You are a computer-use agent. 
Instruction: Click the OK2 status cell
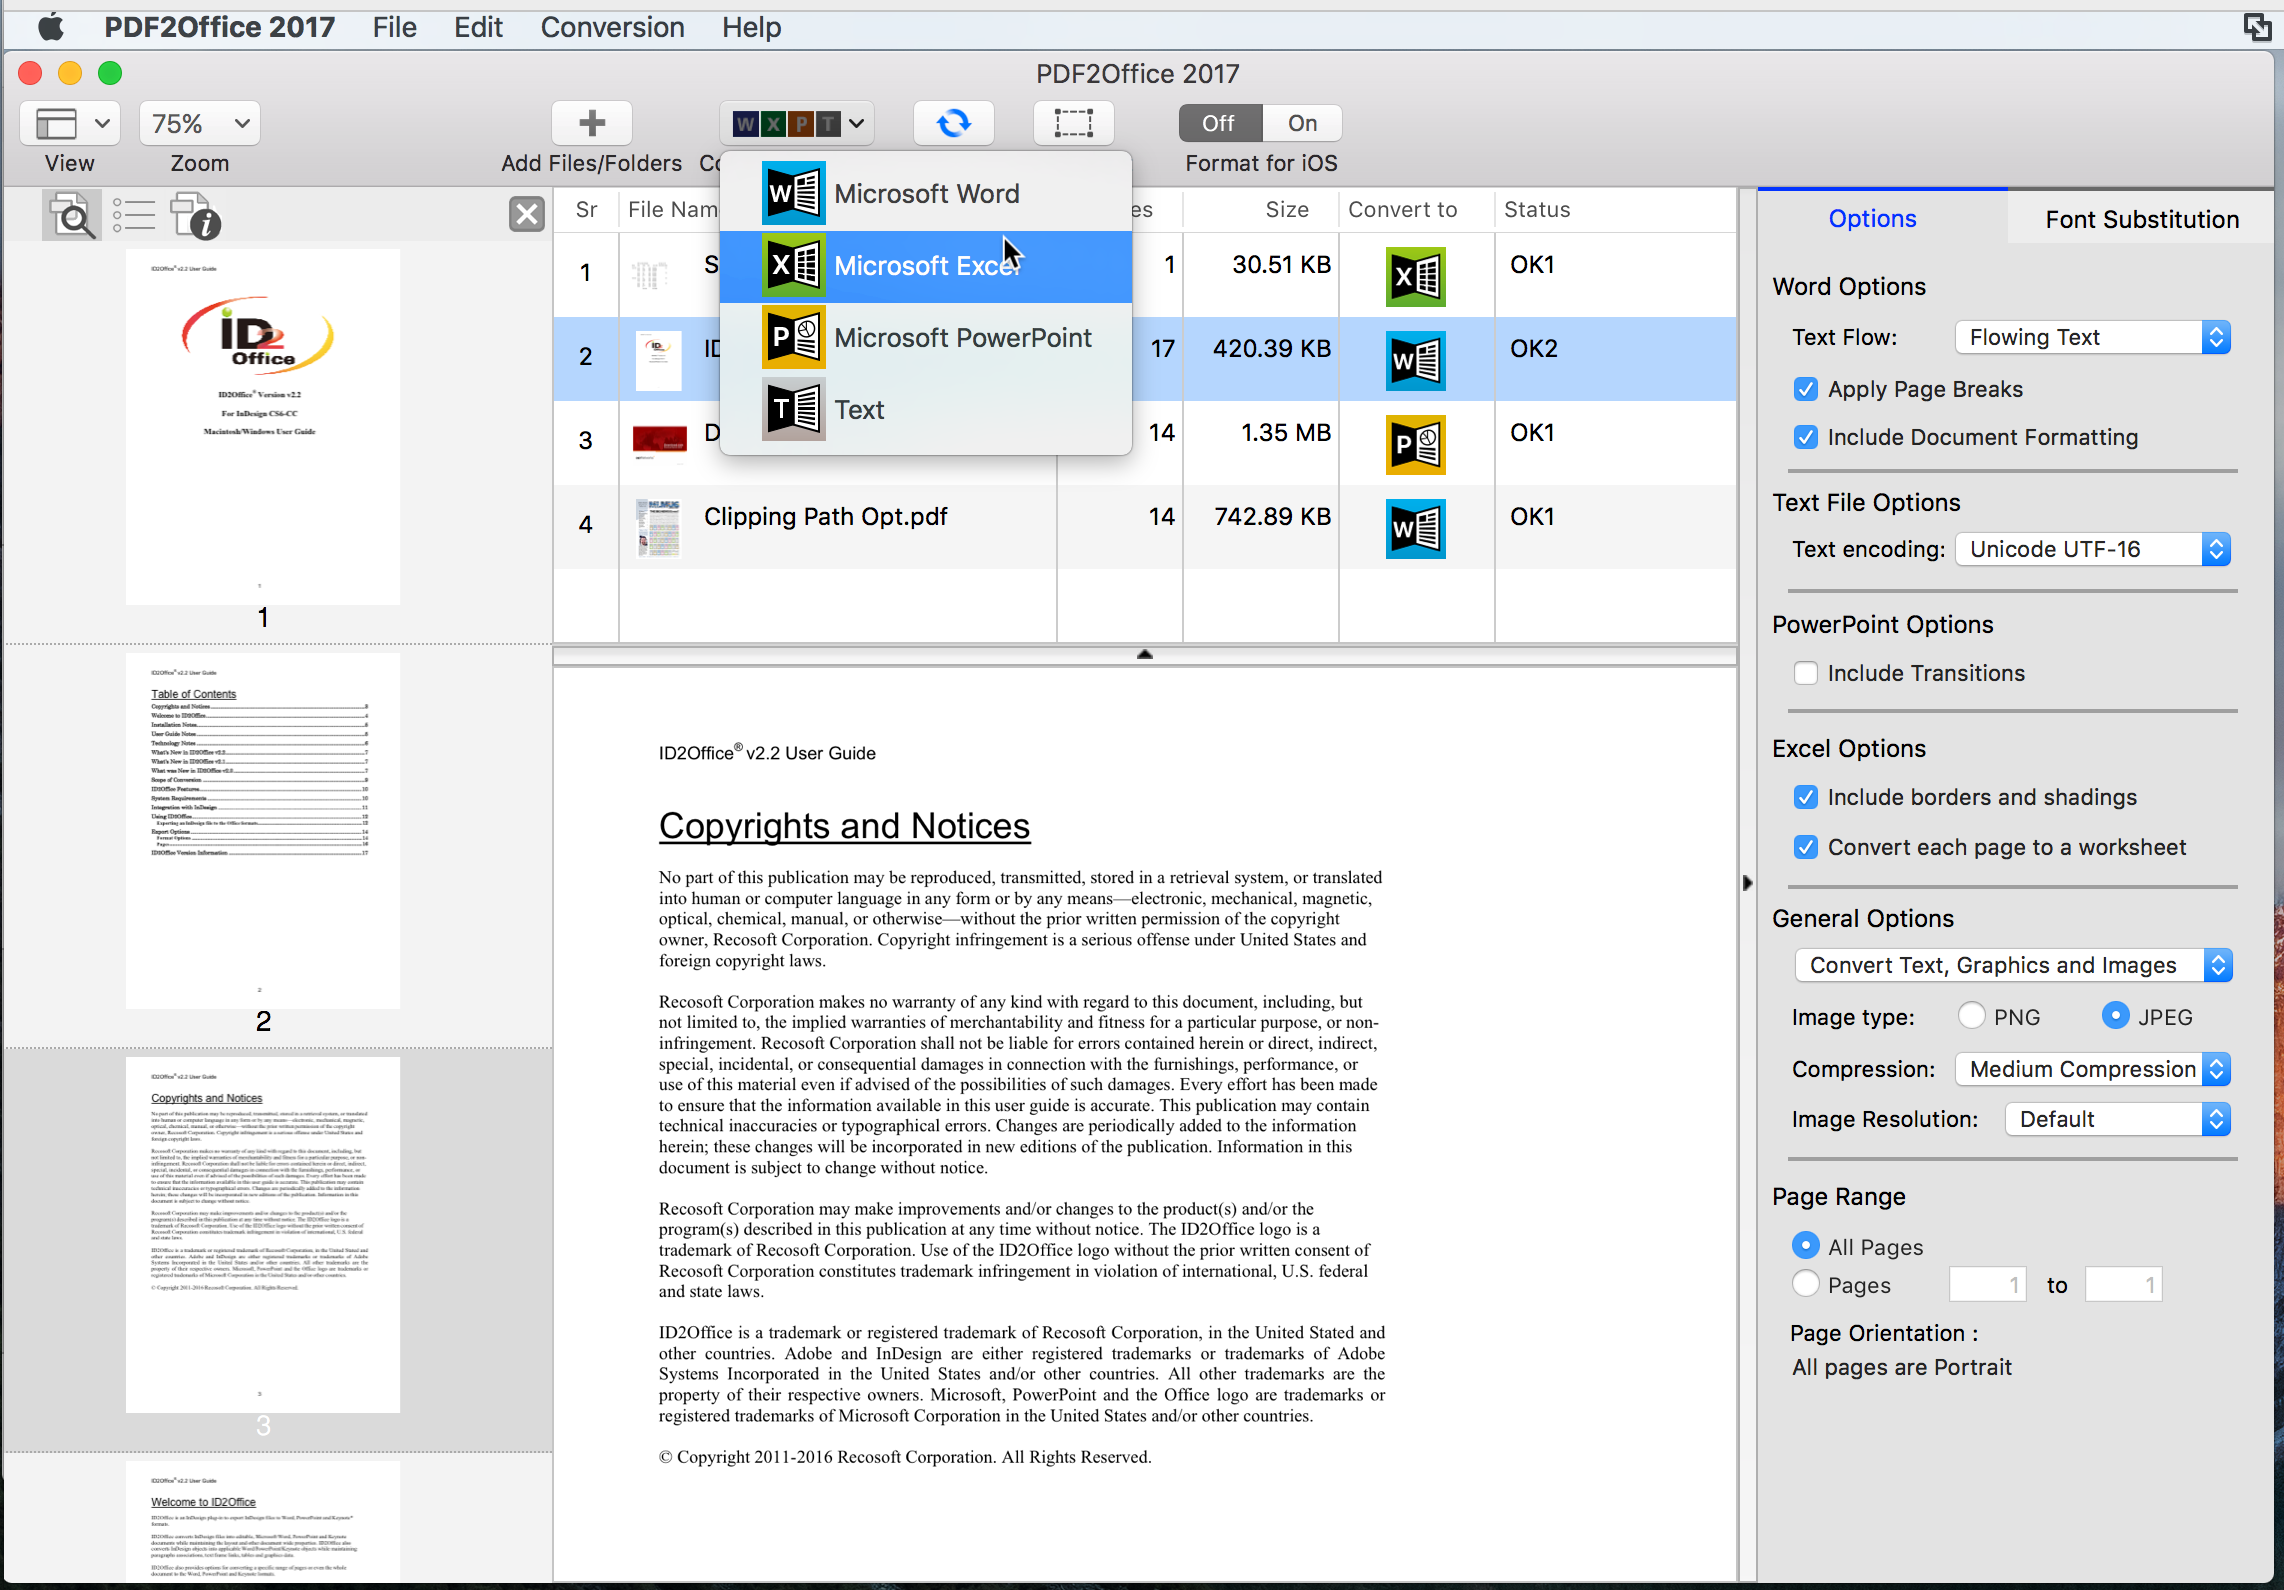point(1533,349)
